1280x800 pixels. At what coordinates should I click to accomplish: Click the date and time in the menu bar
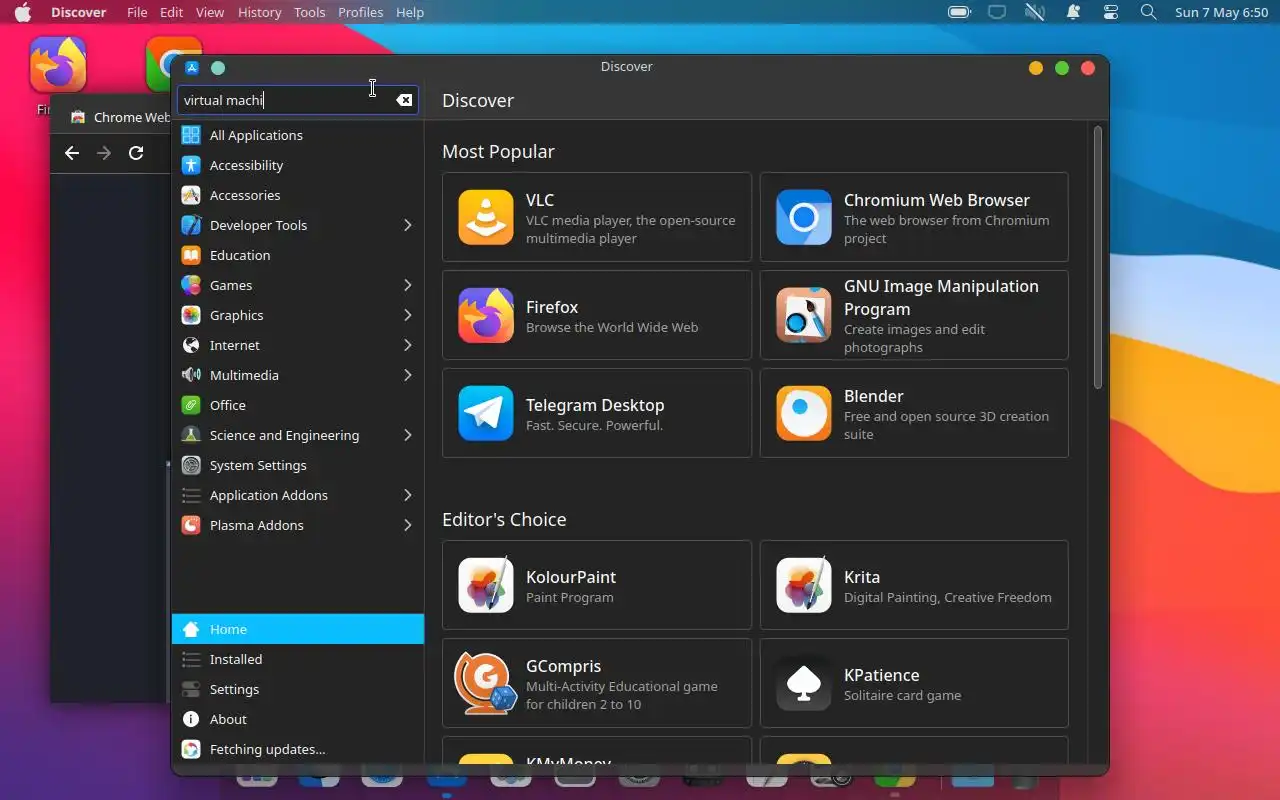click(x=1221, y=12)
